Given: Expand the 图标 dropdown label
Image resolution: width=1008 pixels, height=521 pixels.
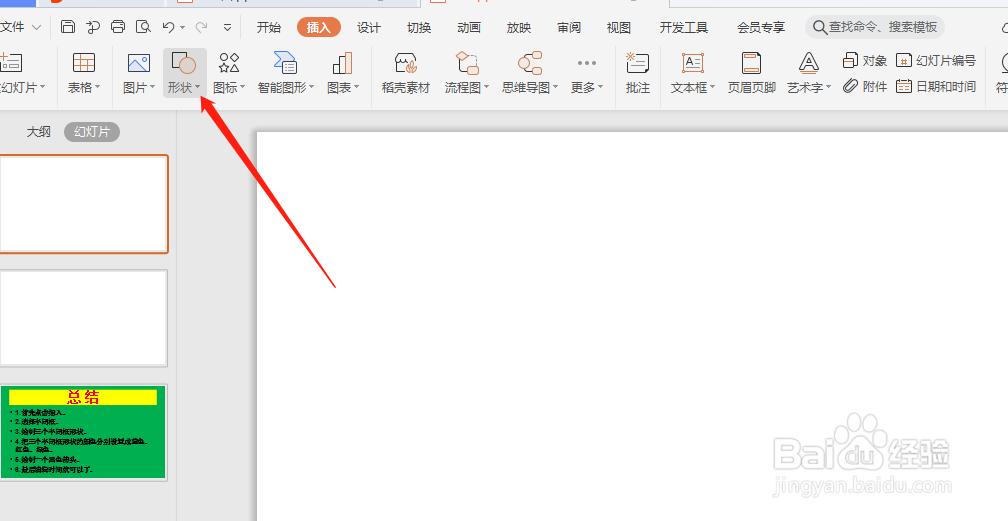Looking at the screenshot, I should tap(229, 87).
